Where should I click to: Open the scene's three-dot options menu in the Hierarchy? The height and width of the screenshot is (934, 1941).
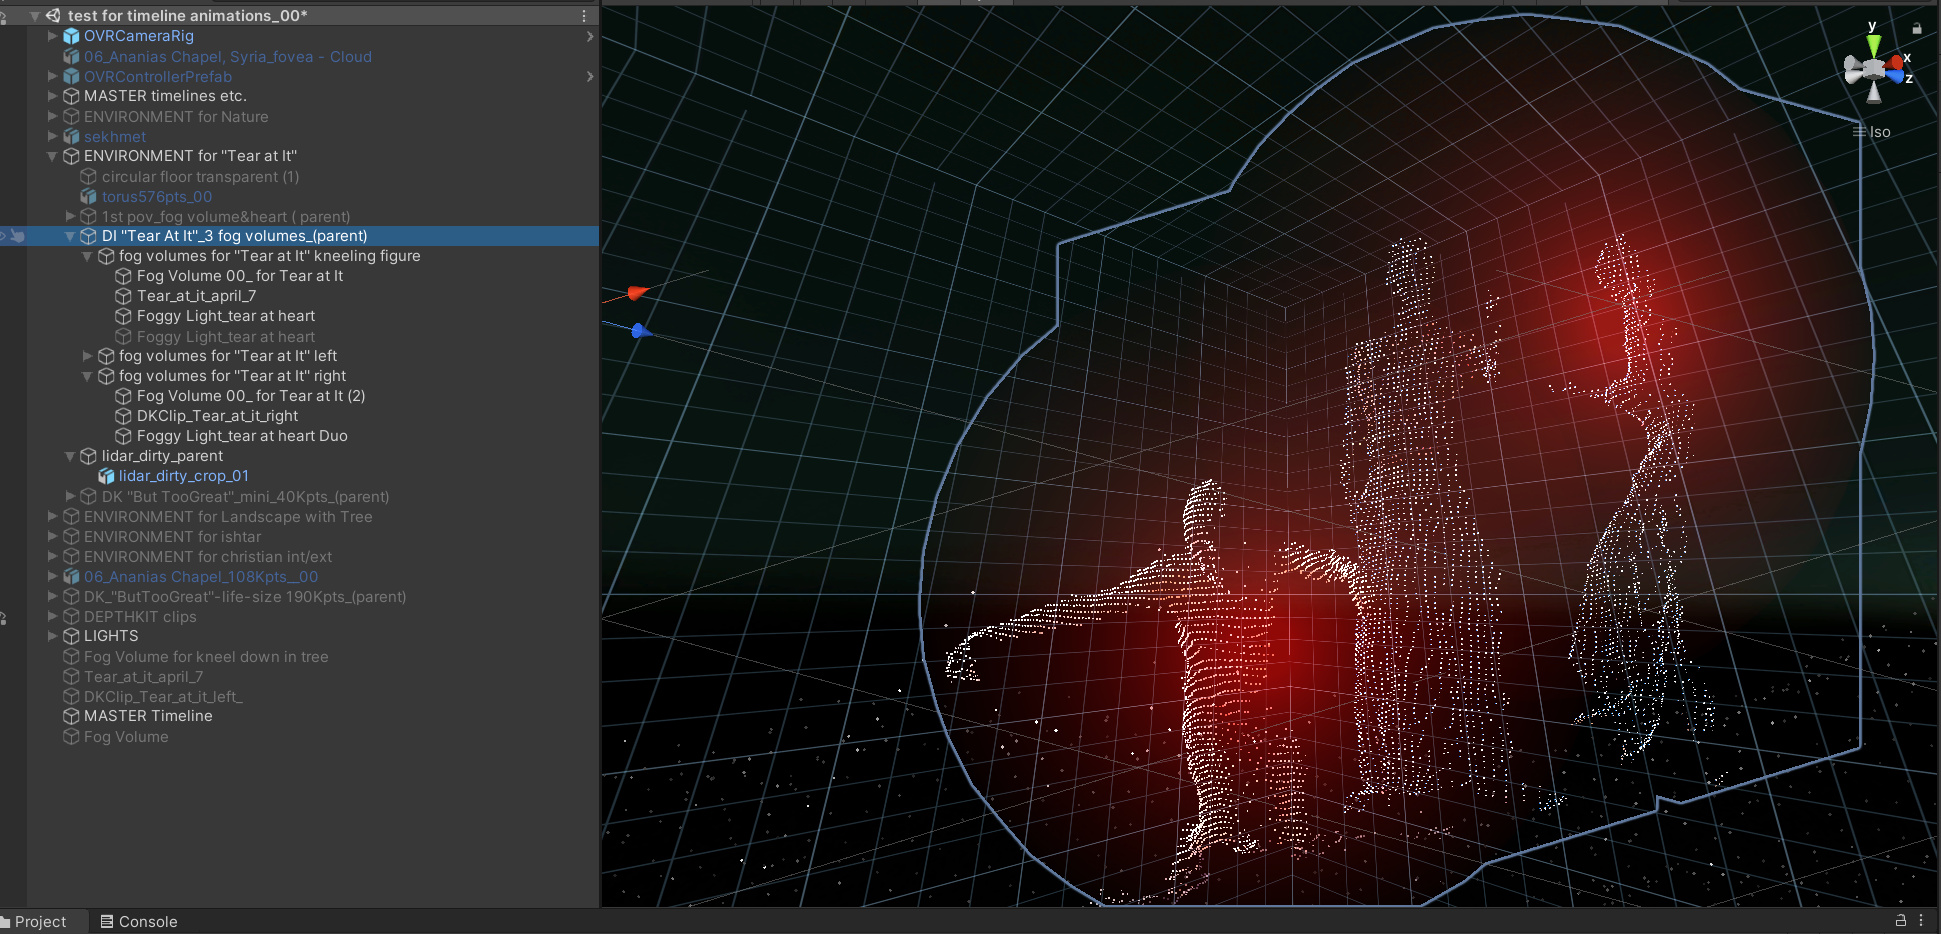tap(584, 16)
